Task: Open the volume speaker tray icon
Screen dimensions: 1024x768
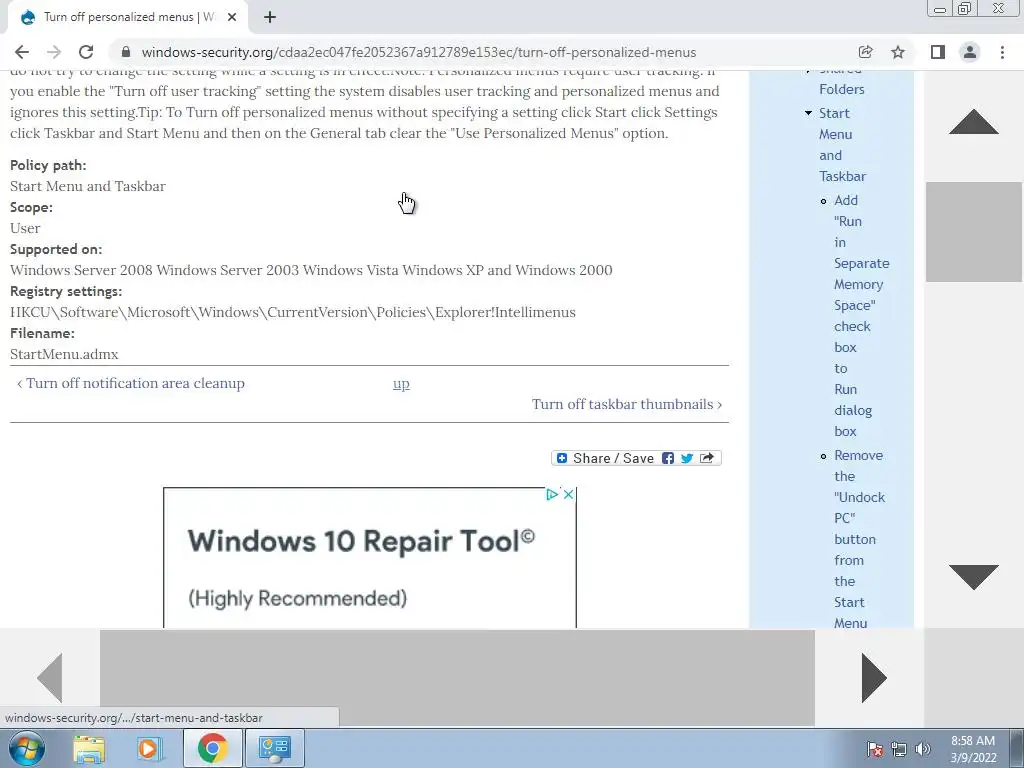Action: point(923,749)
